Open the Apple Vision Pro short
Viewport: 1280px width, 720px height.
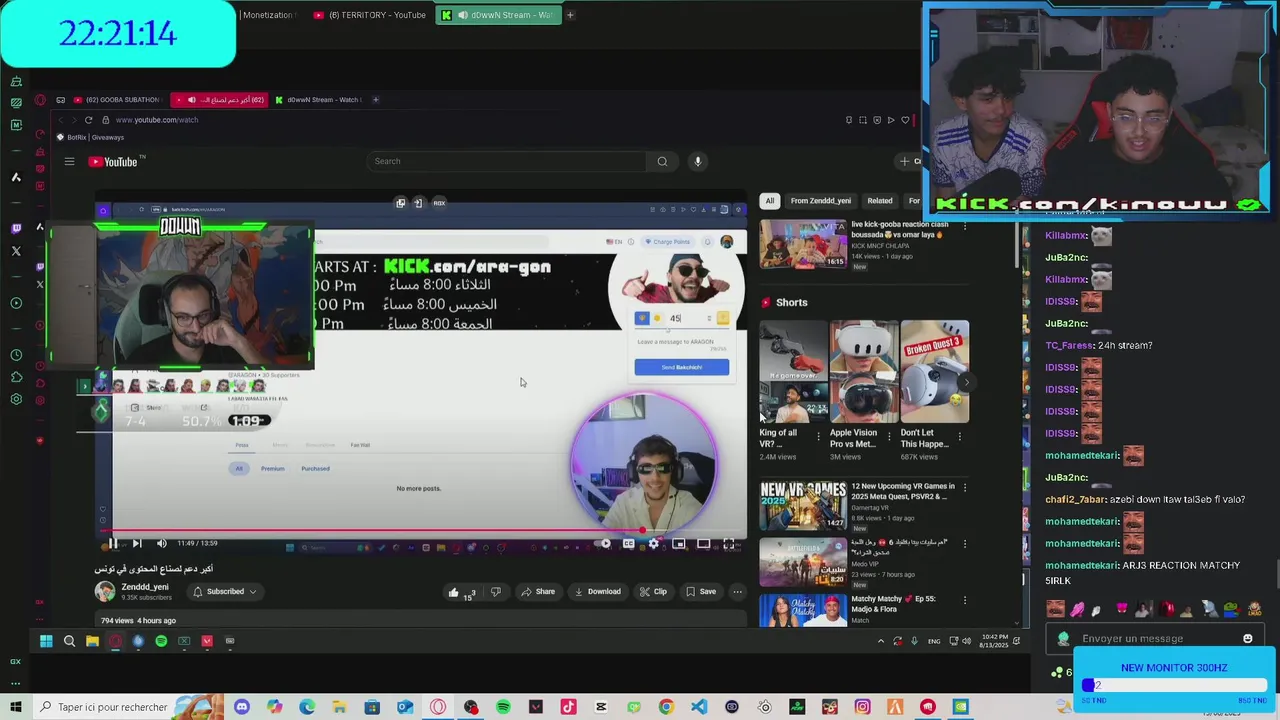tap(864, 372)
